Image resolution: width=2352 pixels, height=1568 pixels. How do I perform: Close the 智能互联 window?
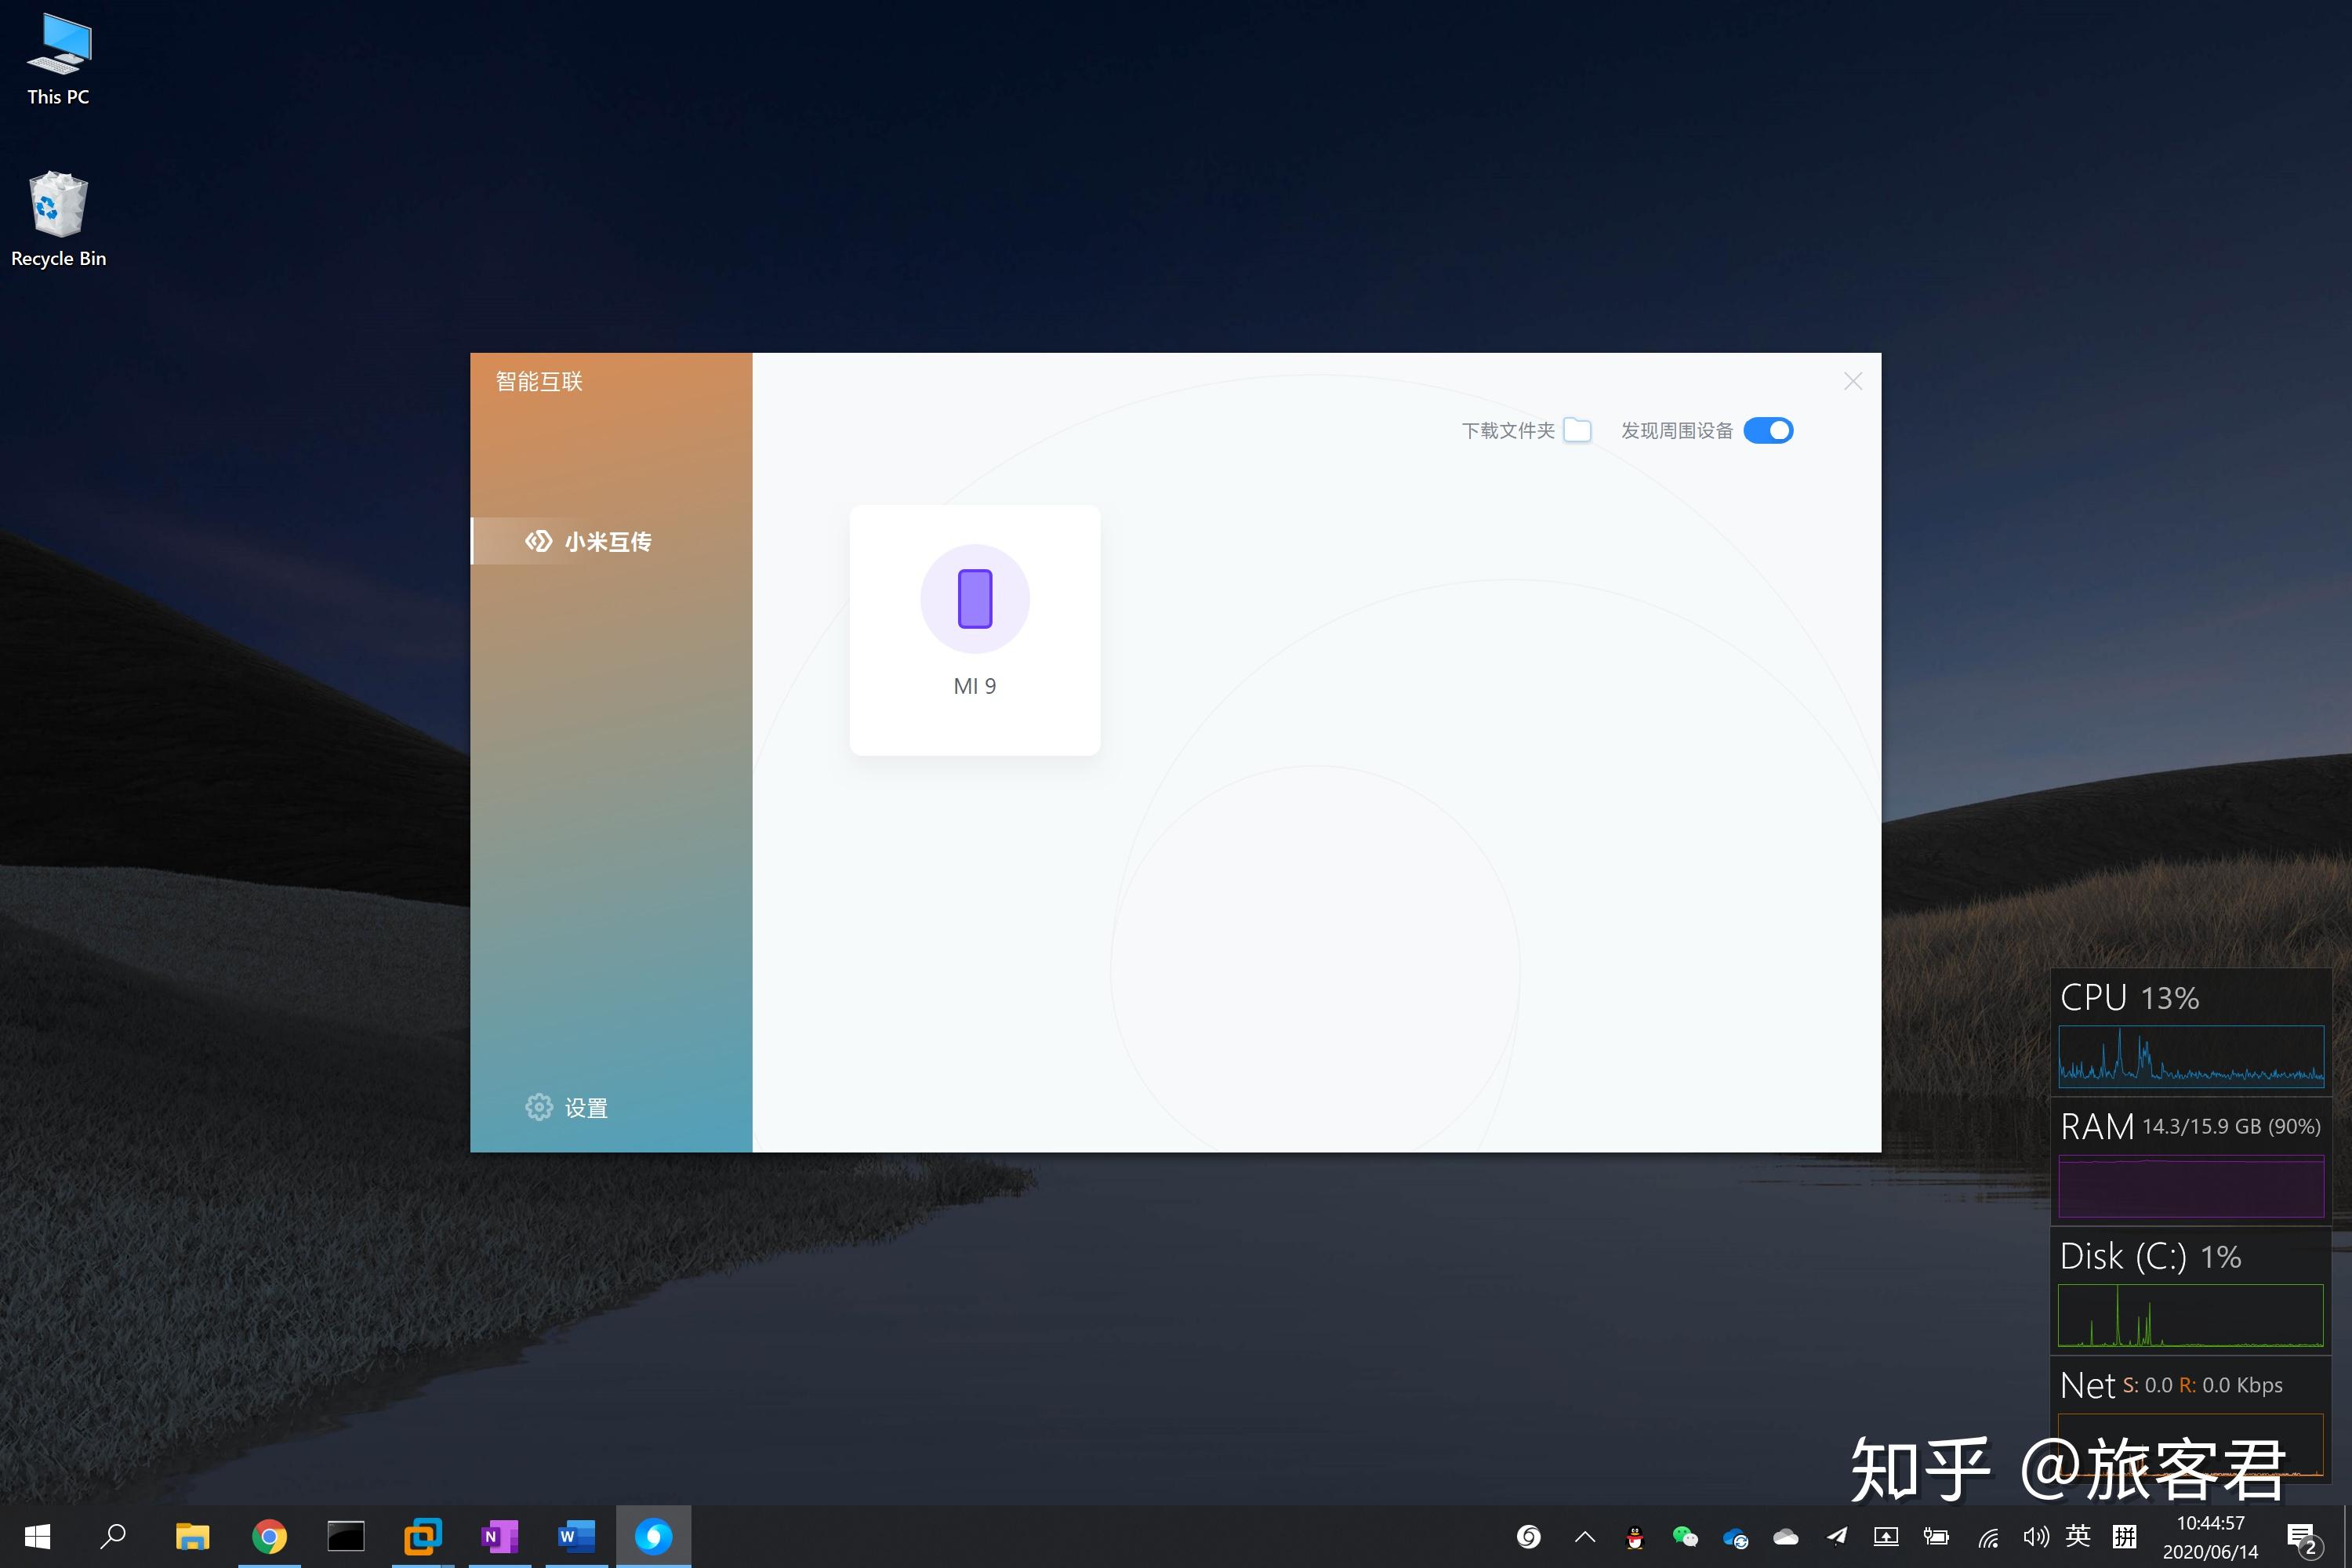(x=1852, y=381)
